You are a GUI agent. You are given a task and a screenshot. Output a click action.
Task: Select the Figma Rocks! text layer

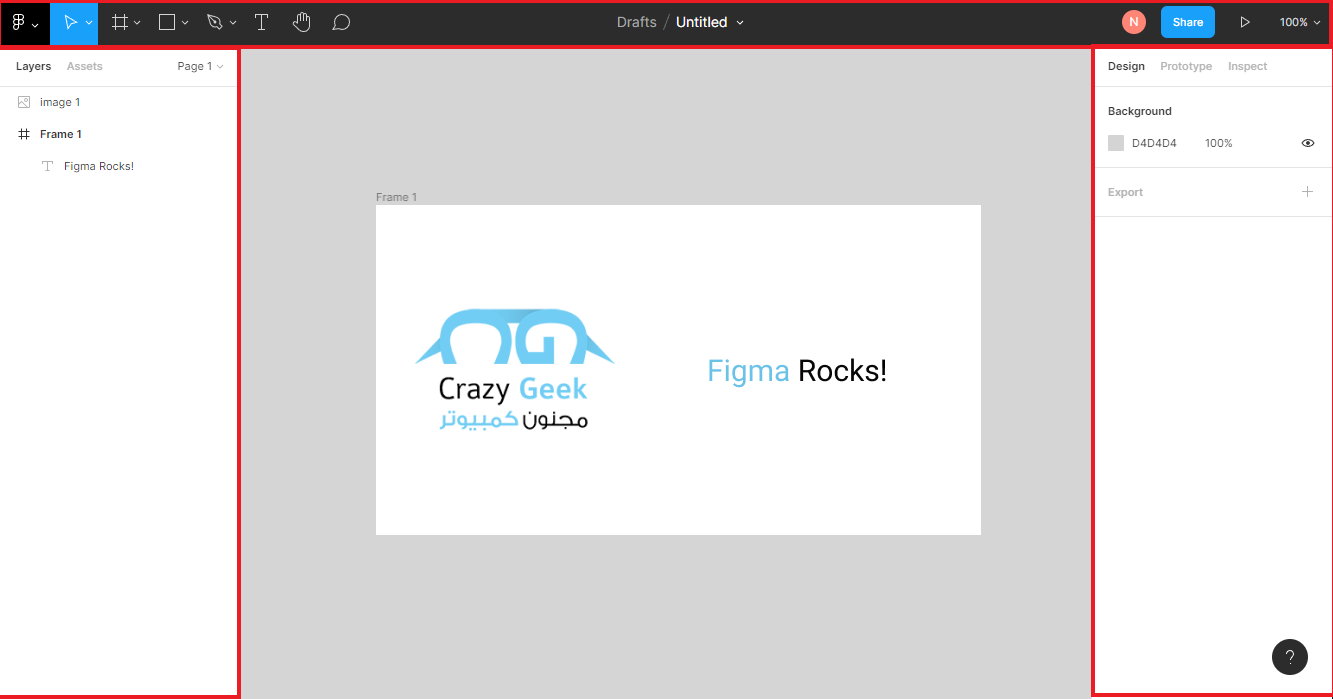(x=100, y=166)
